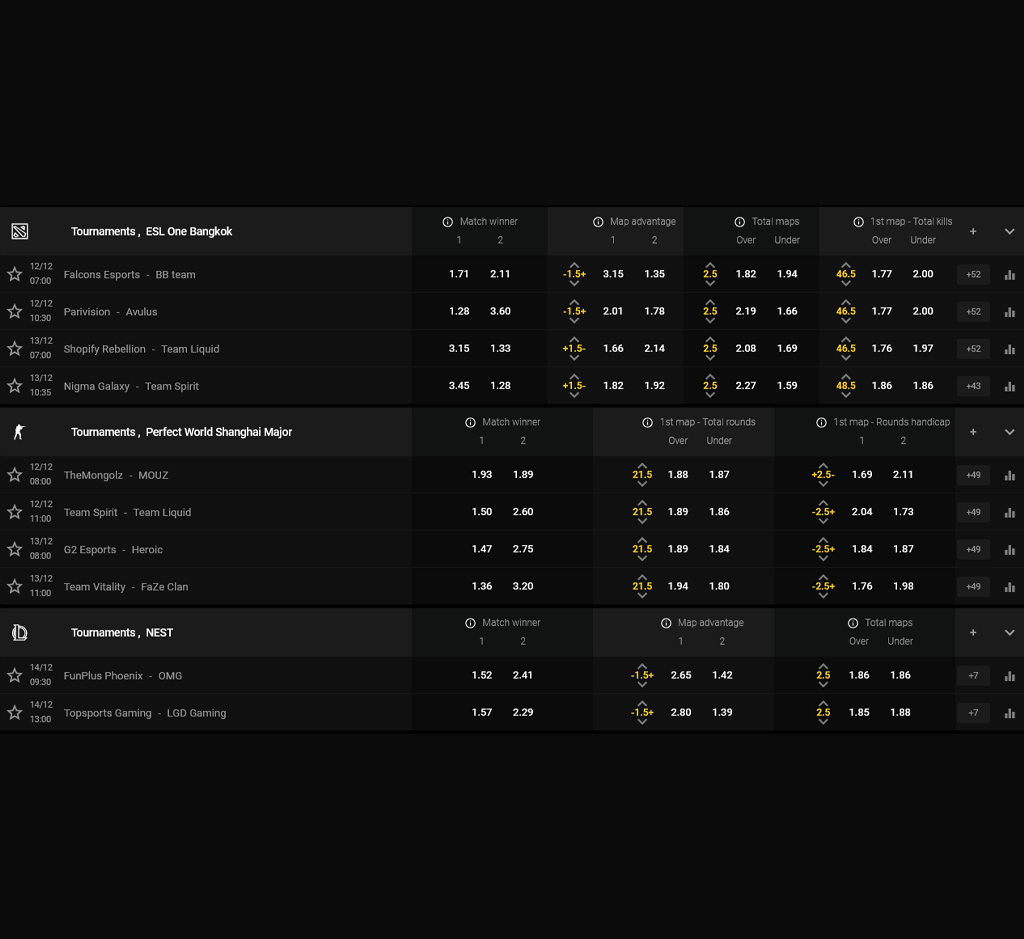
Task: Show info for 1st map - Total rounds
Action: pos(647,422)
